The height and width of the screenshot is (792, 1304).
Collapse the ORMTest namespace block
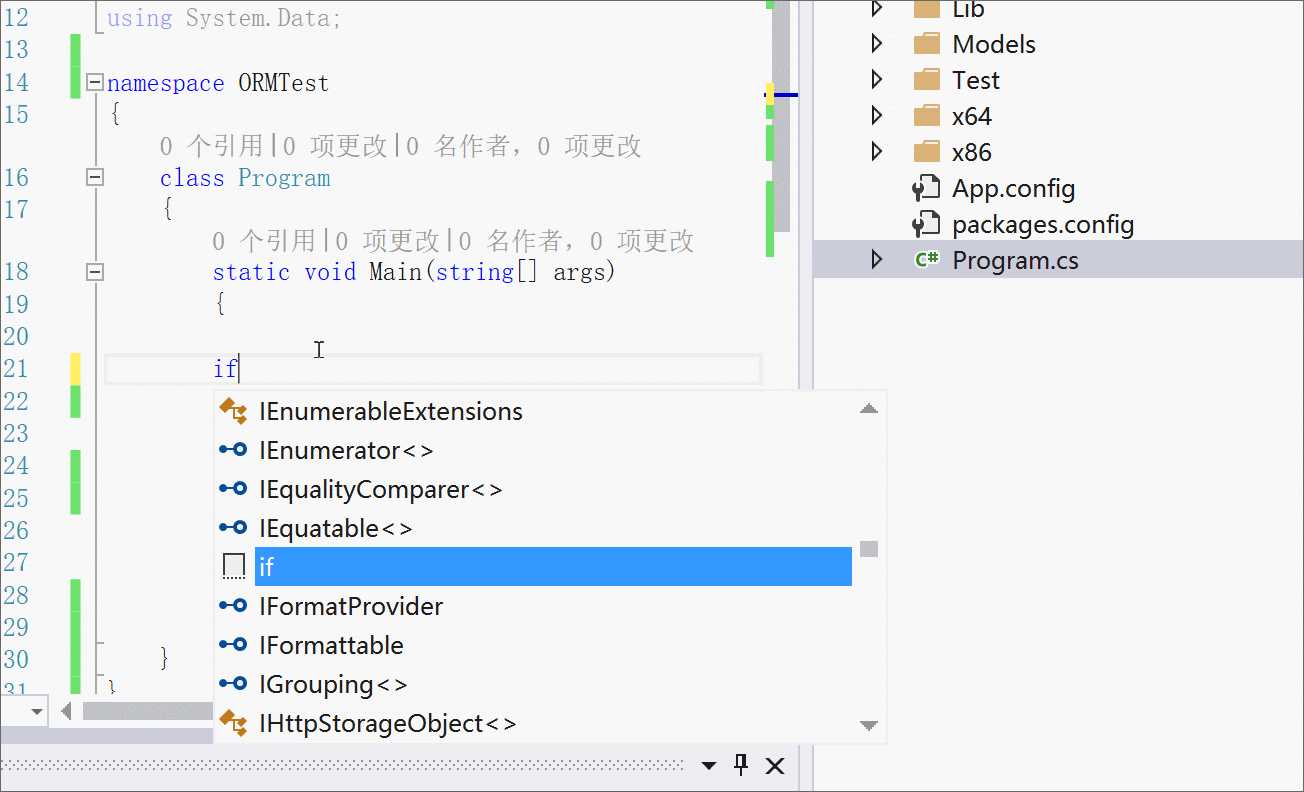(95, 83)
